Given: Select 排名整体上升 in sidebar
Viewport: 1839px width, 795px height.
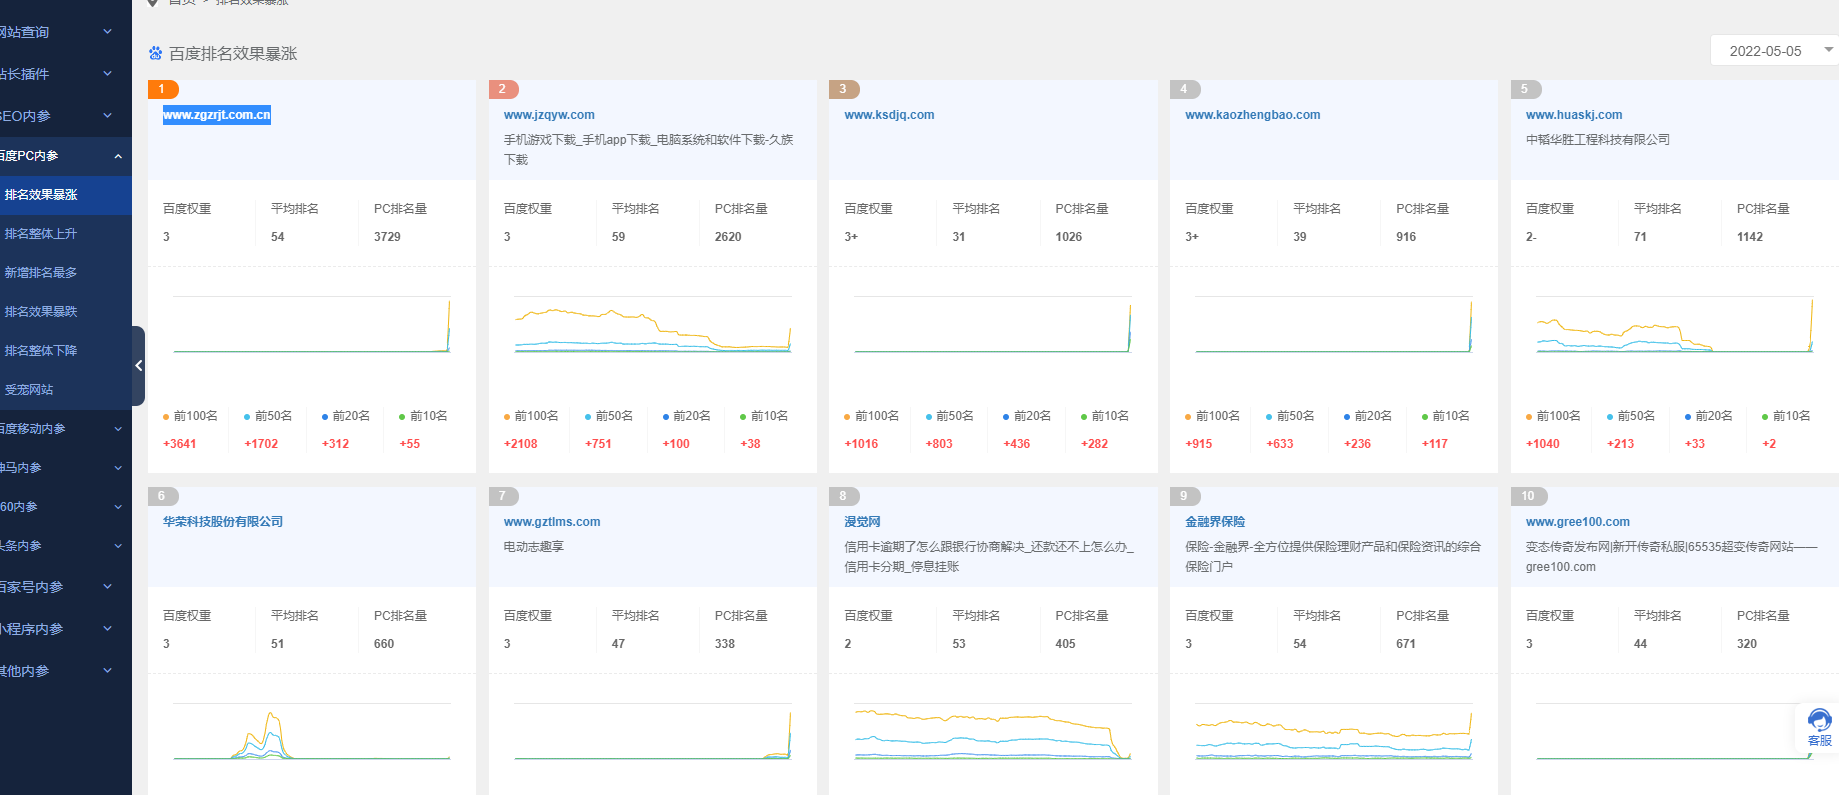Looking at the screenshot, I should (x=66, y=234).
